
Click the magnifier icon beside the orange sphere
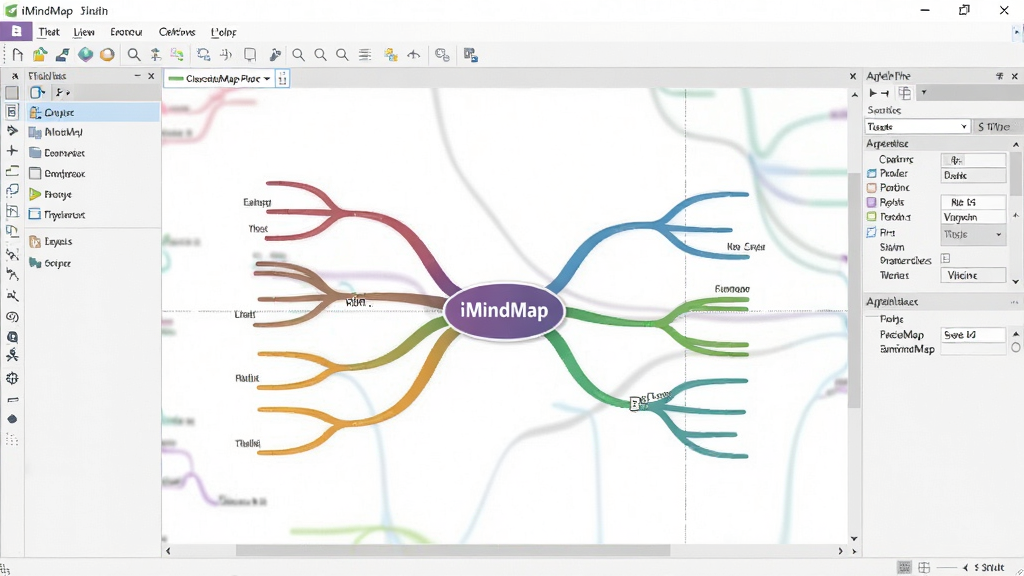[134, 55]
